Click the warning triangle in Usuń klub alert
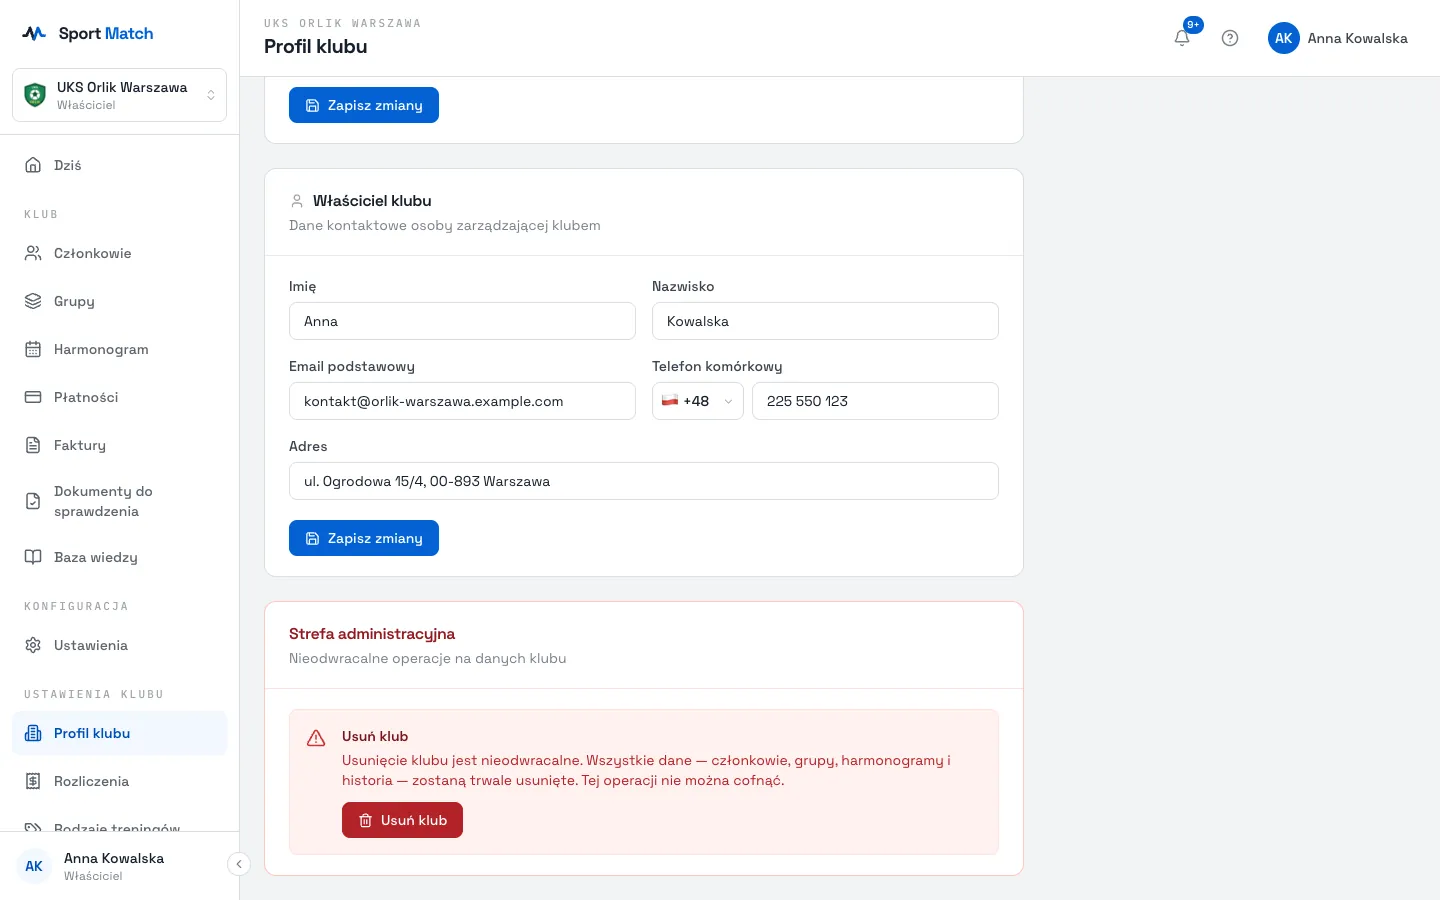The width and height of the screenshot is (1440, 900). click(316, 738)
